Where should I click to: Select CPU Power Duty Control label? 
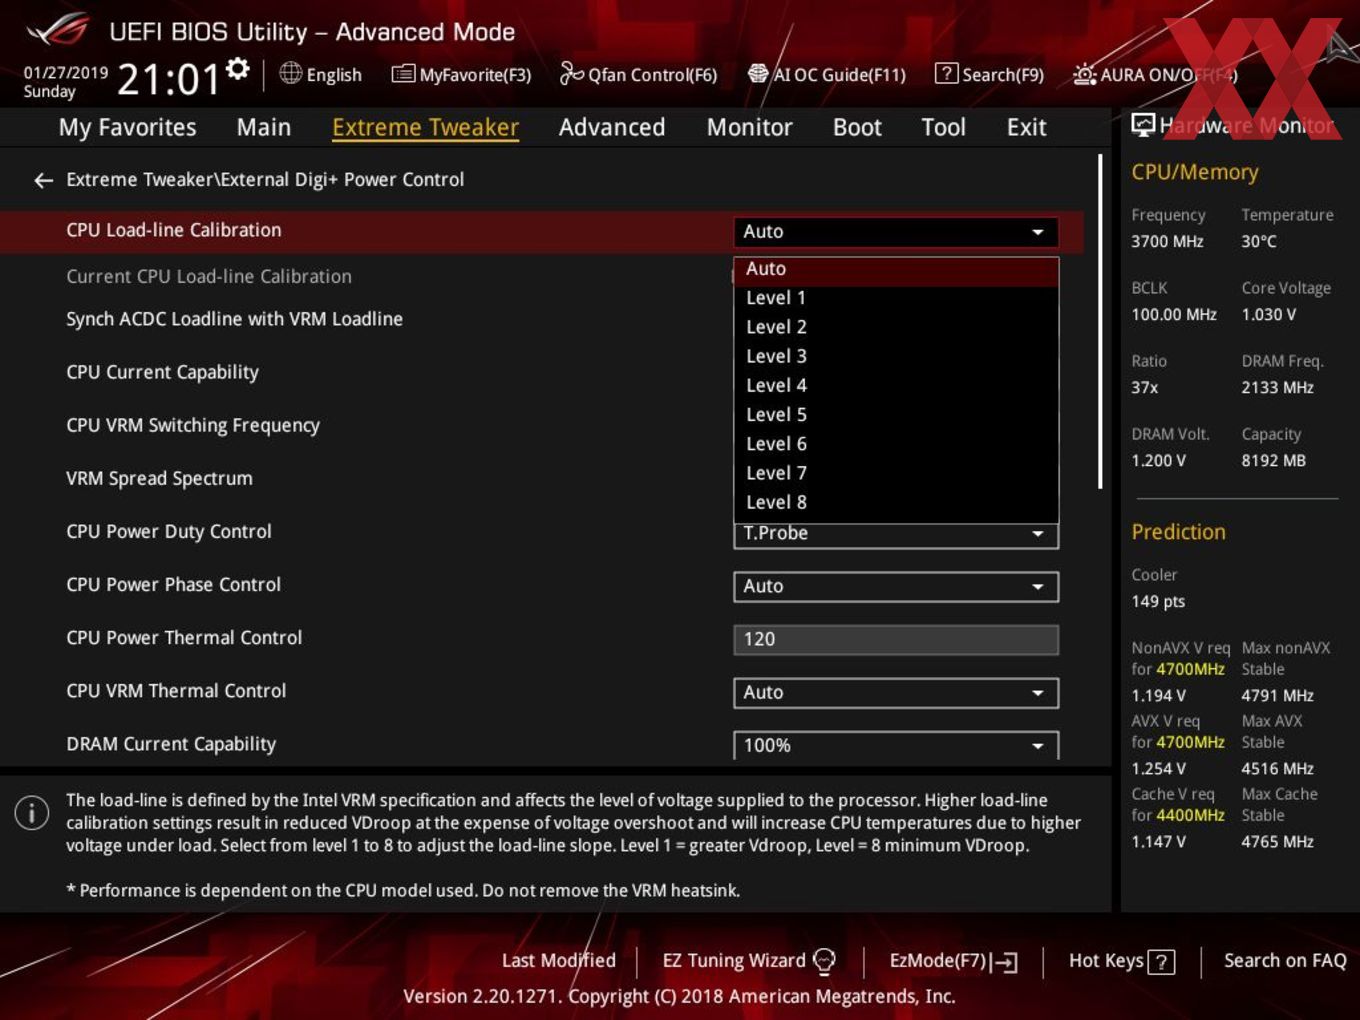tap(169, 531)
